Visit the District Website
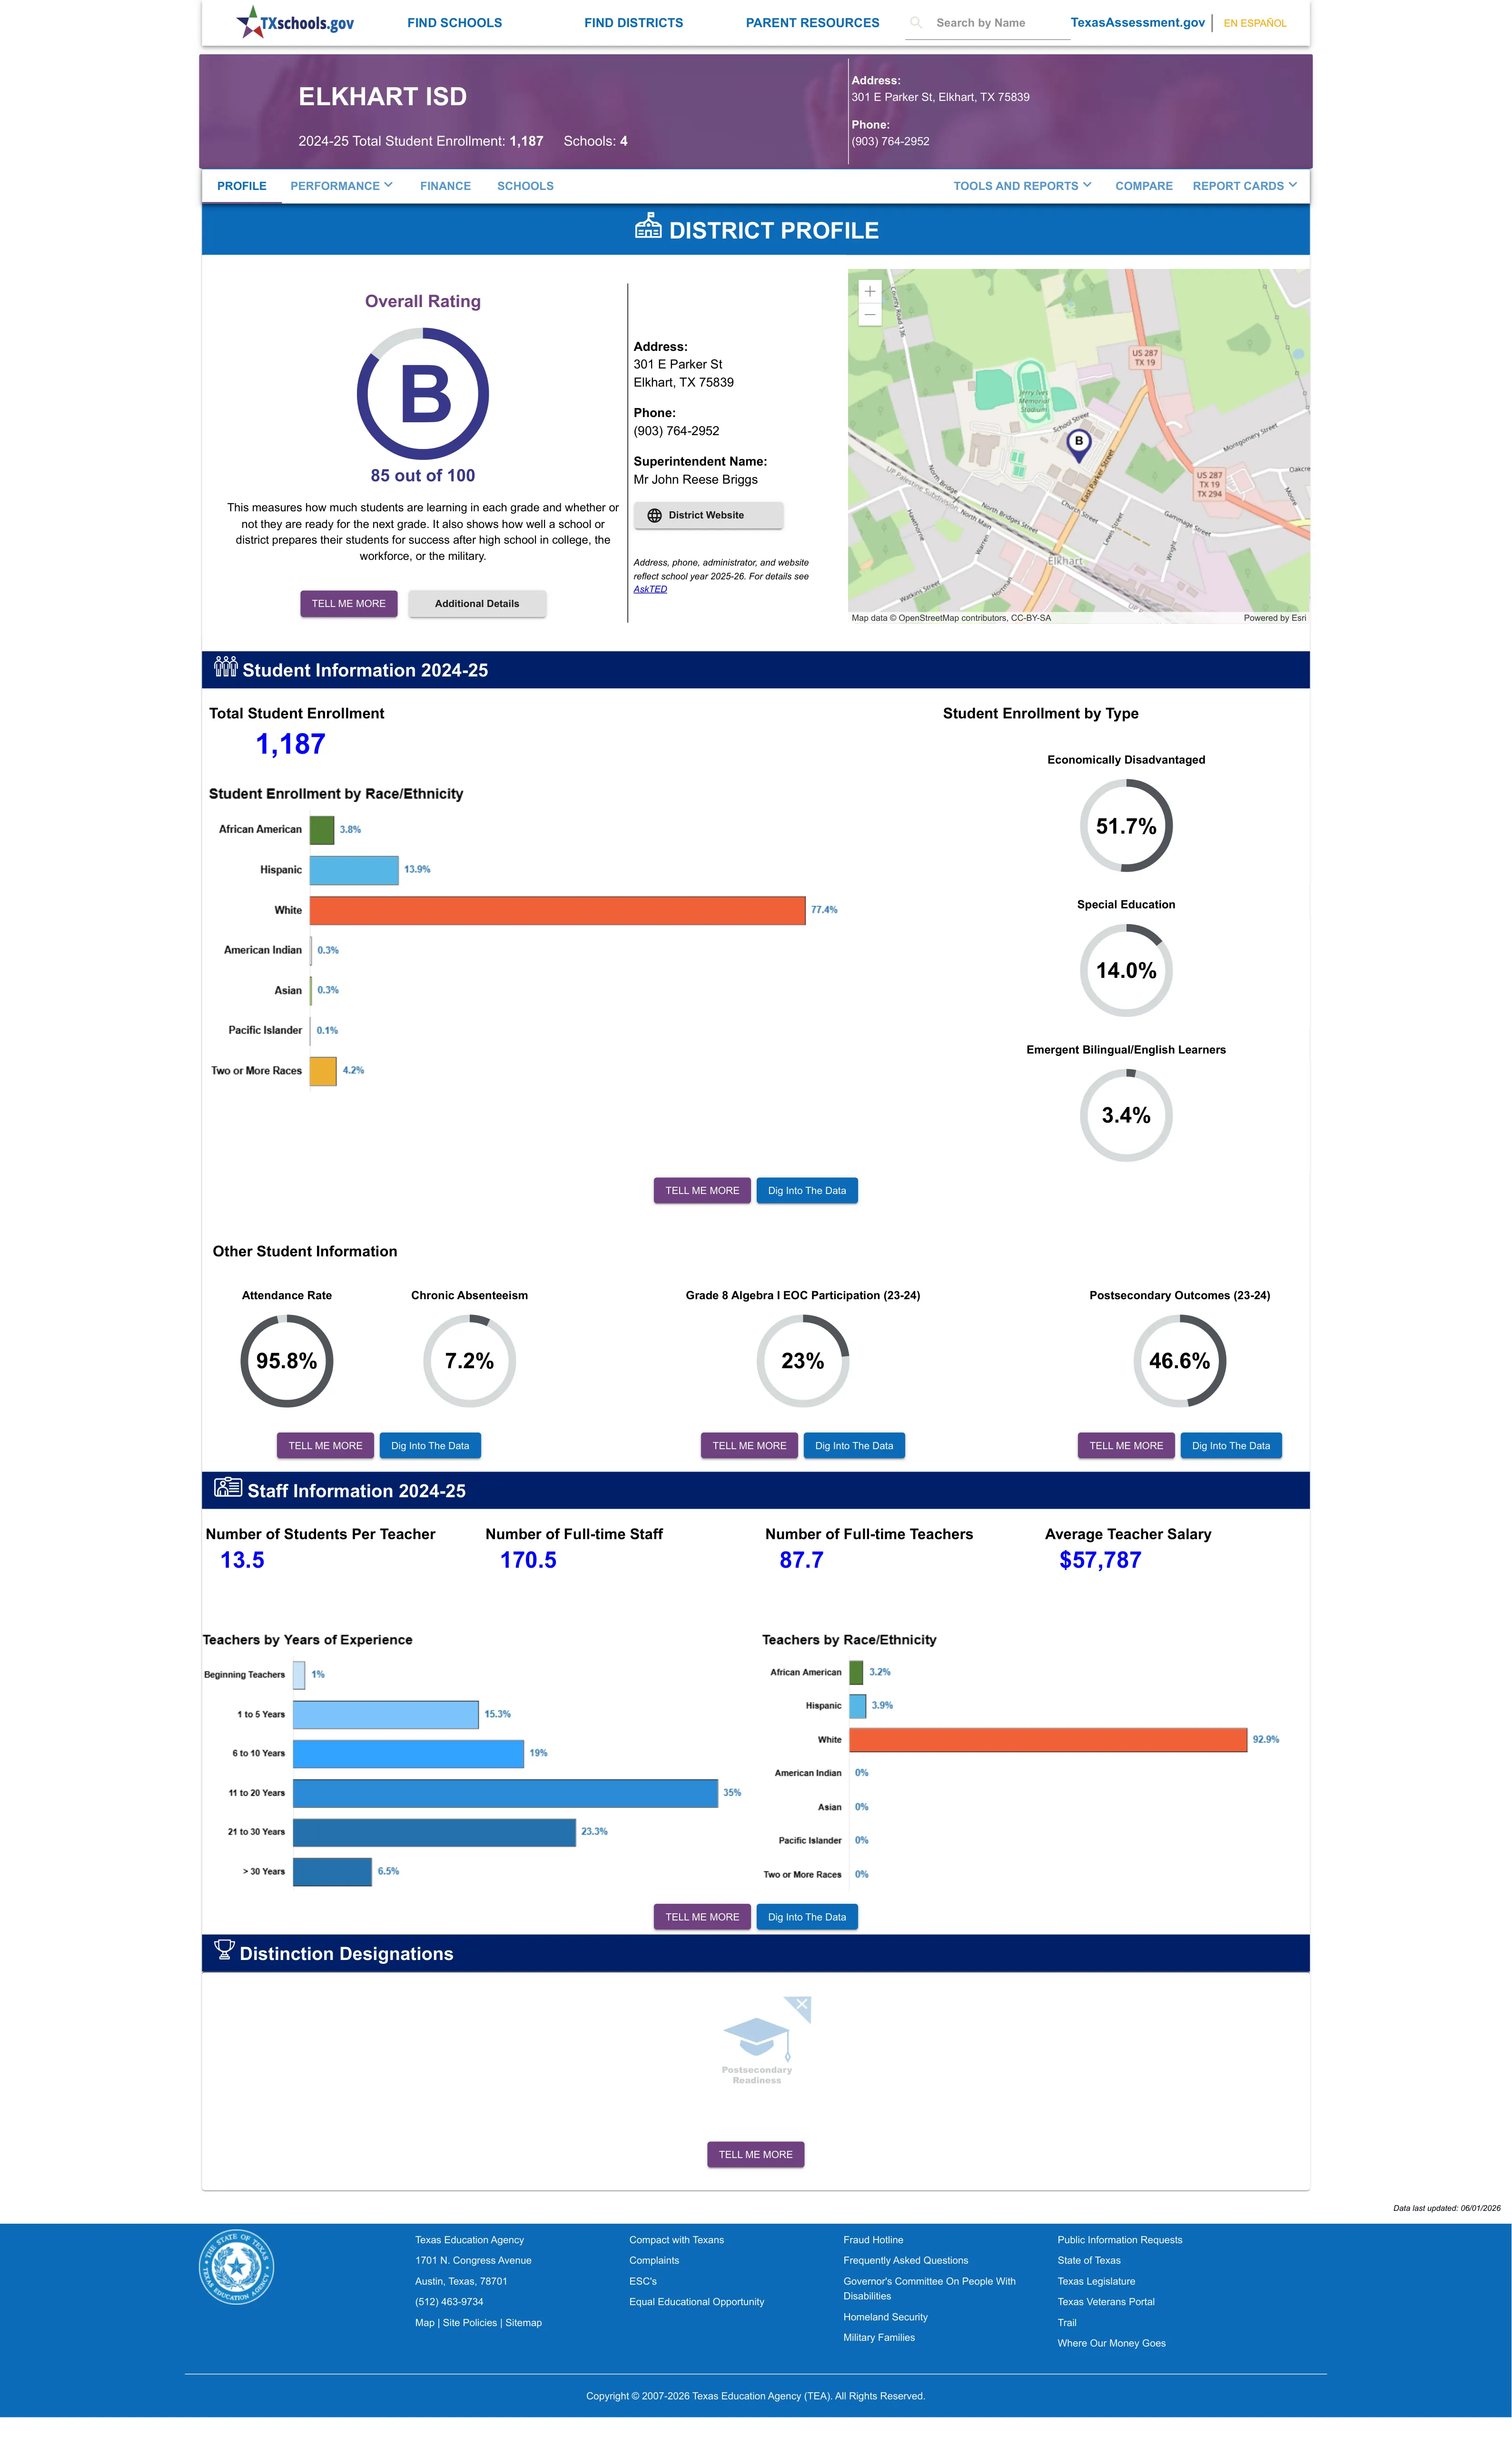Screen dimensions: 1512x2437 click(x=708, y=516)
